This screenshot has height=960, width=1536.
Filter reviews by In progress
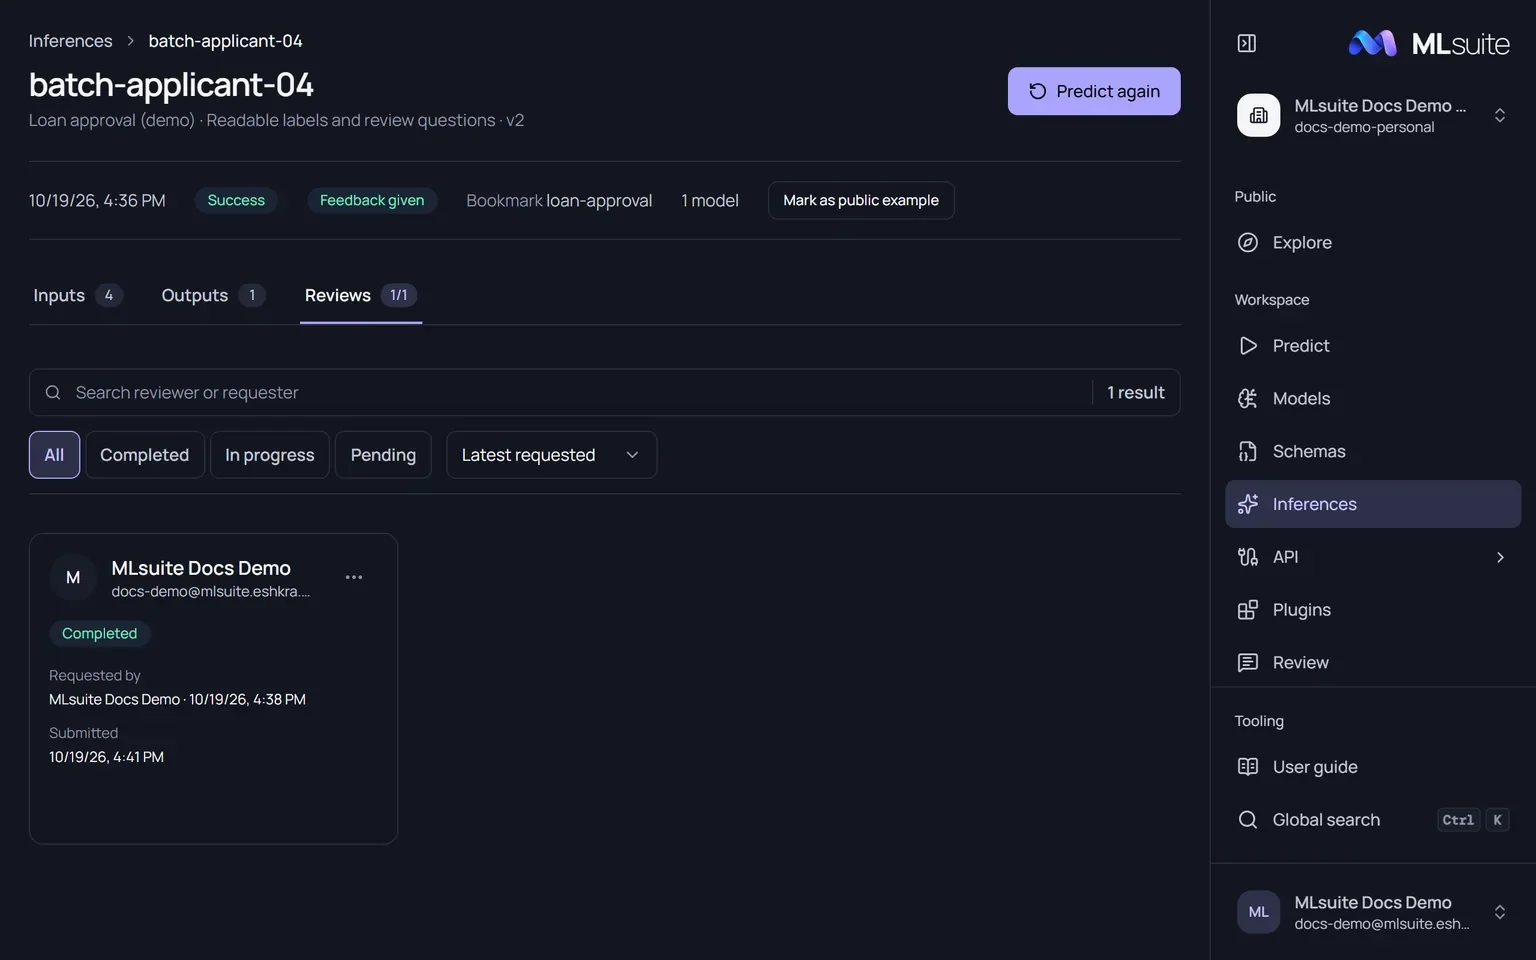(270, 455)
